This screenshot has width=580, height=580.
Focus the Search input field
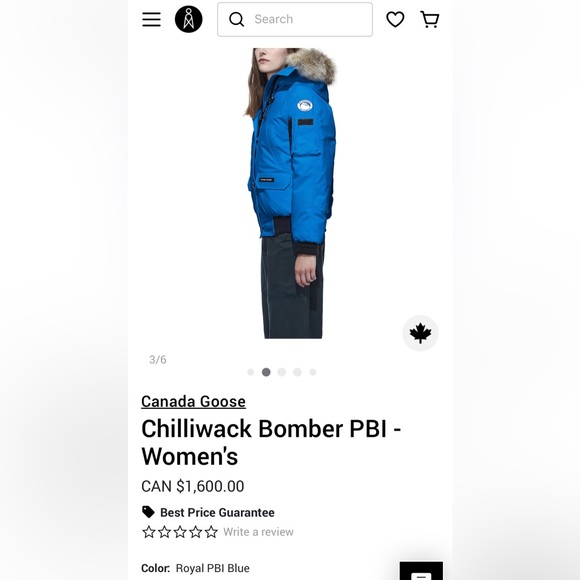tap(295, 19)
